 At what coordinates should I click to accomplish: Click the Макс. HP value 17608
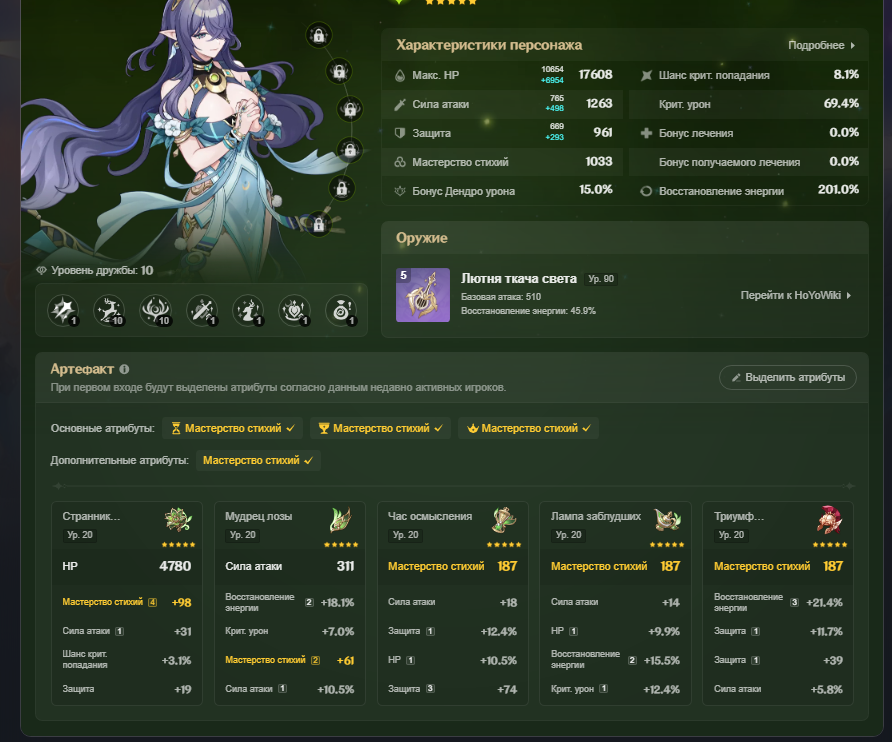coord(596,75)
